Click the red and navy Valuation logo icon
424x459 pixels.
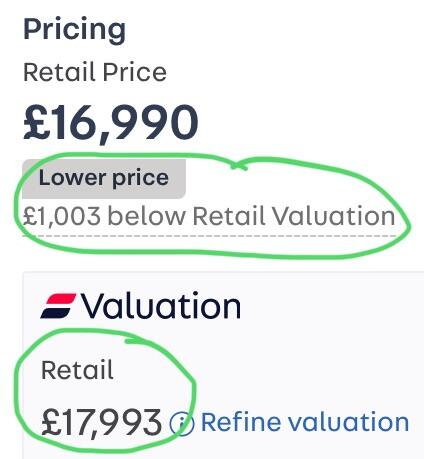click(58, 306)
